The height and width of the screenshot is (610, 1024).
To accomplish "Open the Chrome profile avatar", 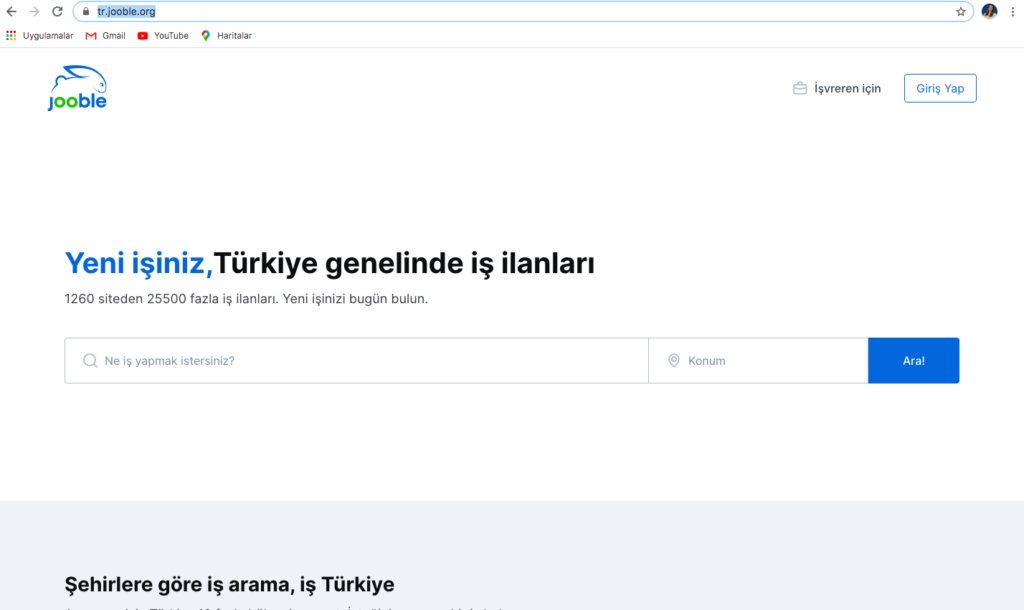I will (x=989, y=12).
